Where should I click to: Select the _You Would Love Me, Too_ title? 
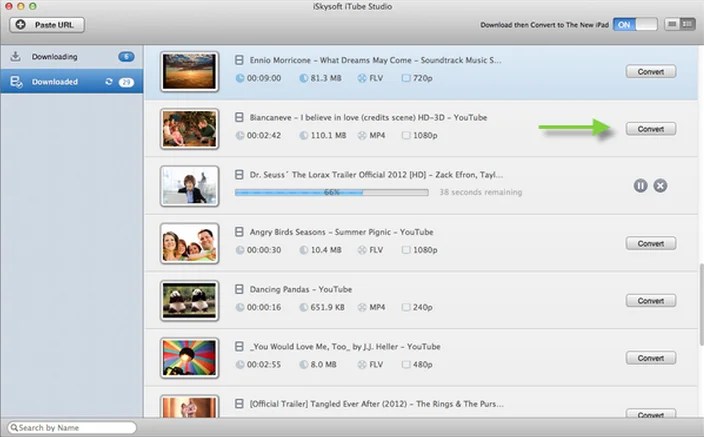pyautogui.click(x=345, y=346)
